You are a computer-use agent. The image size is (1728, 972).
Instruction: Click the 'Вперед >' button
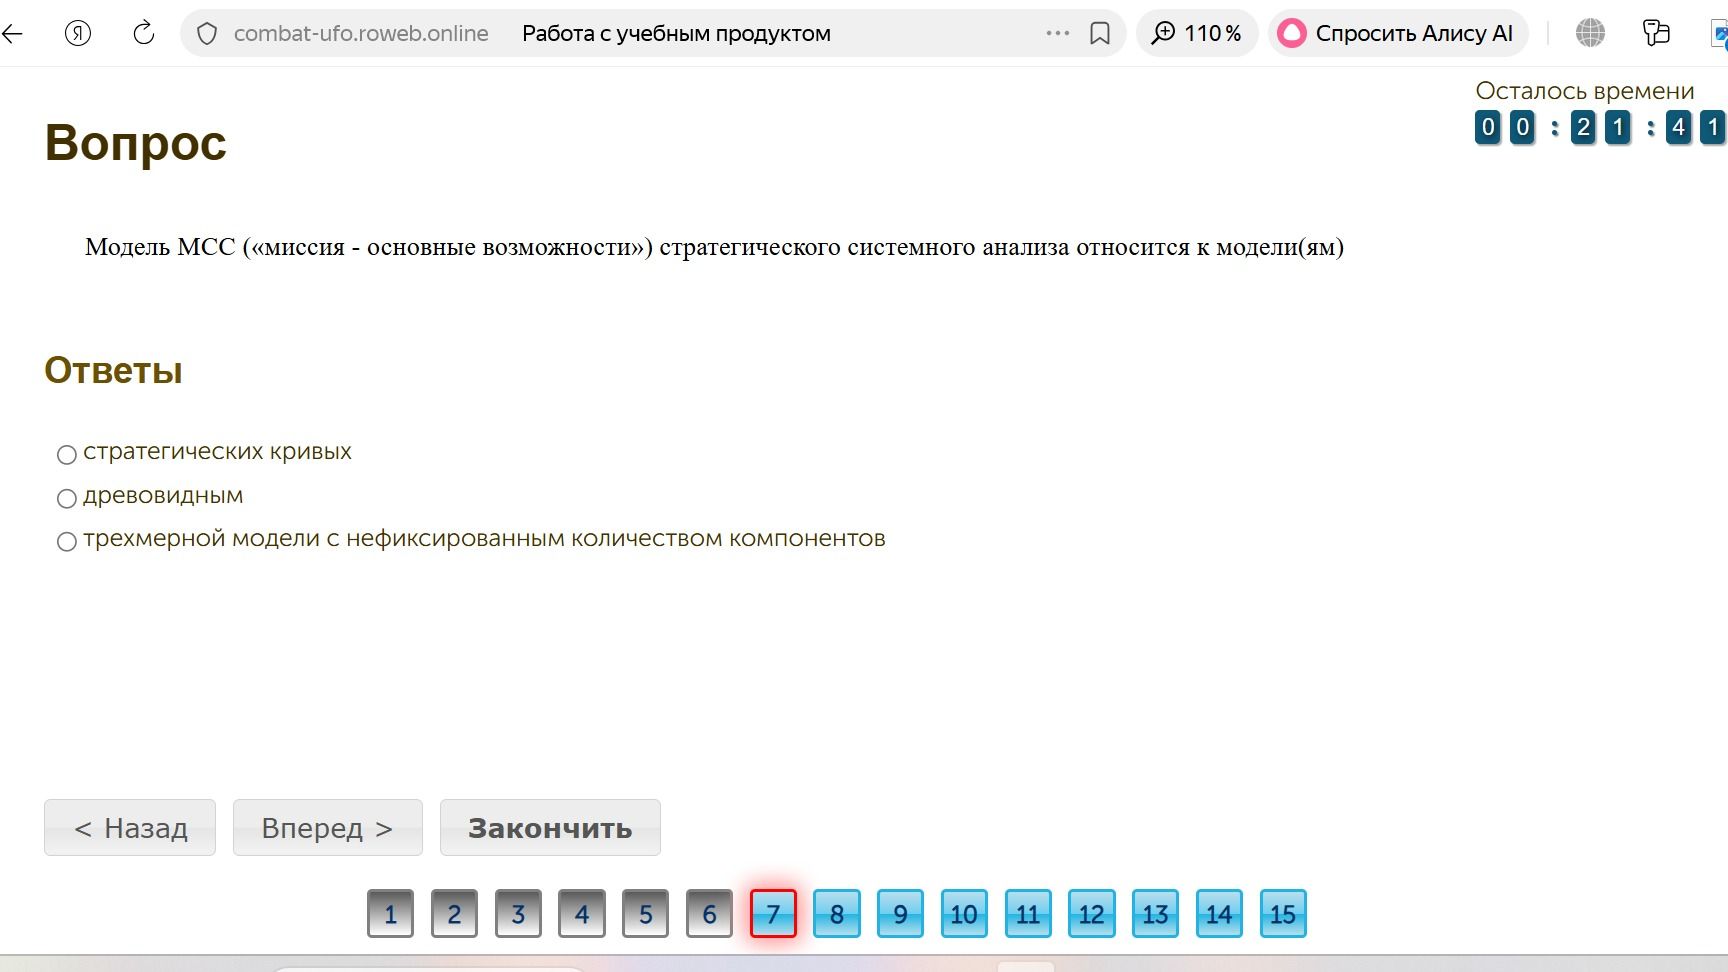(x=328, y=827)
